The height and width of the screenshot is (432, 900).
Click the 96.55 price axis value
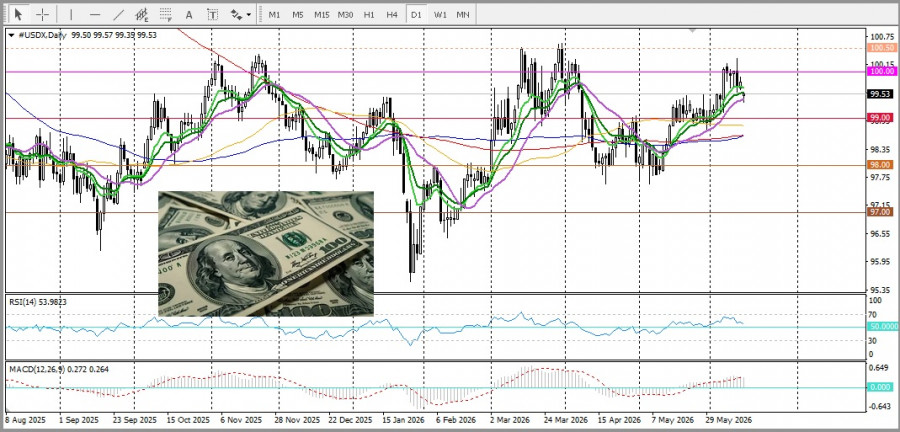(882, 233)
